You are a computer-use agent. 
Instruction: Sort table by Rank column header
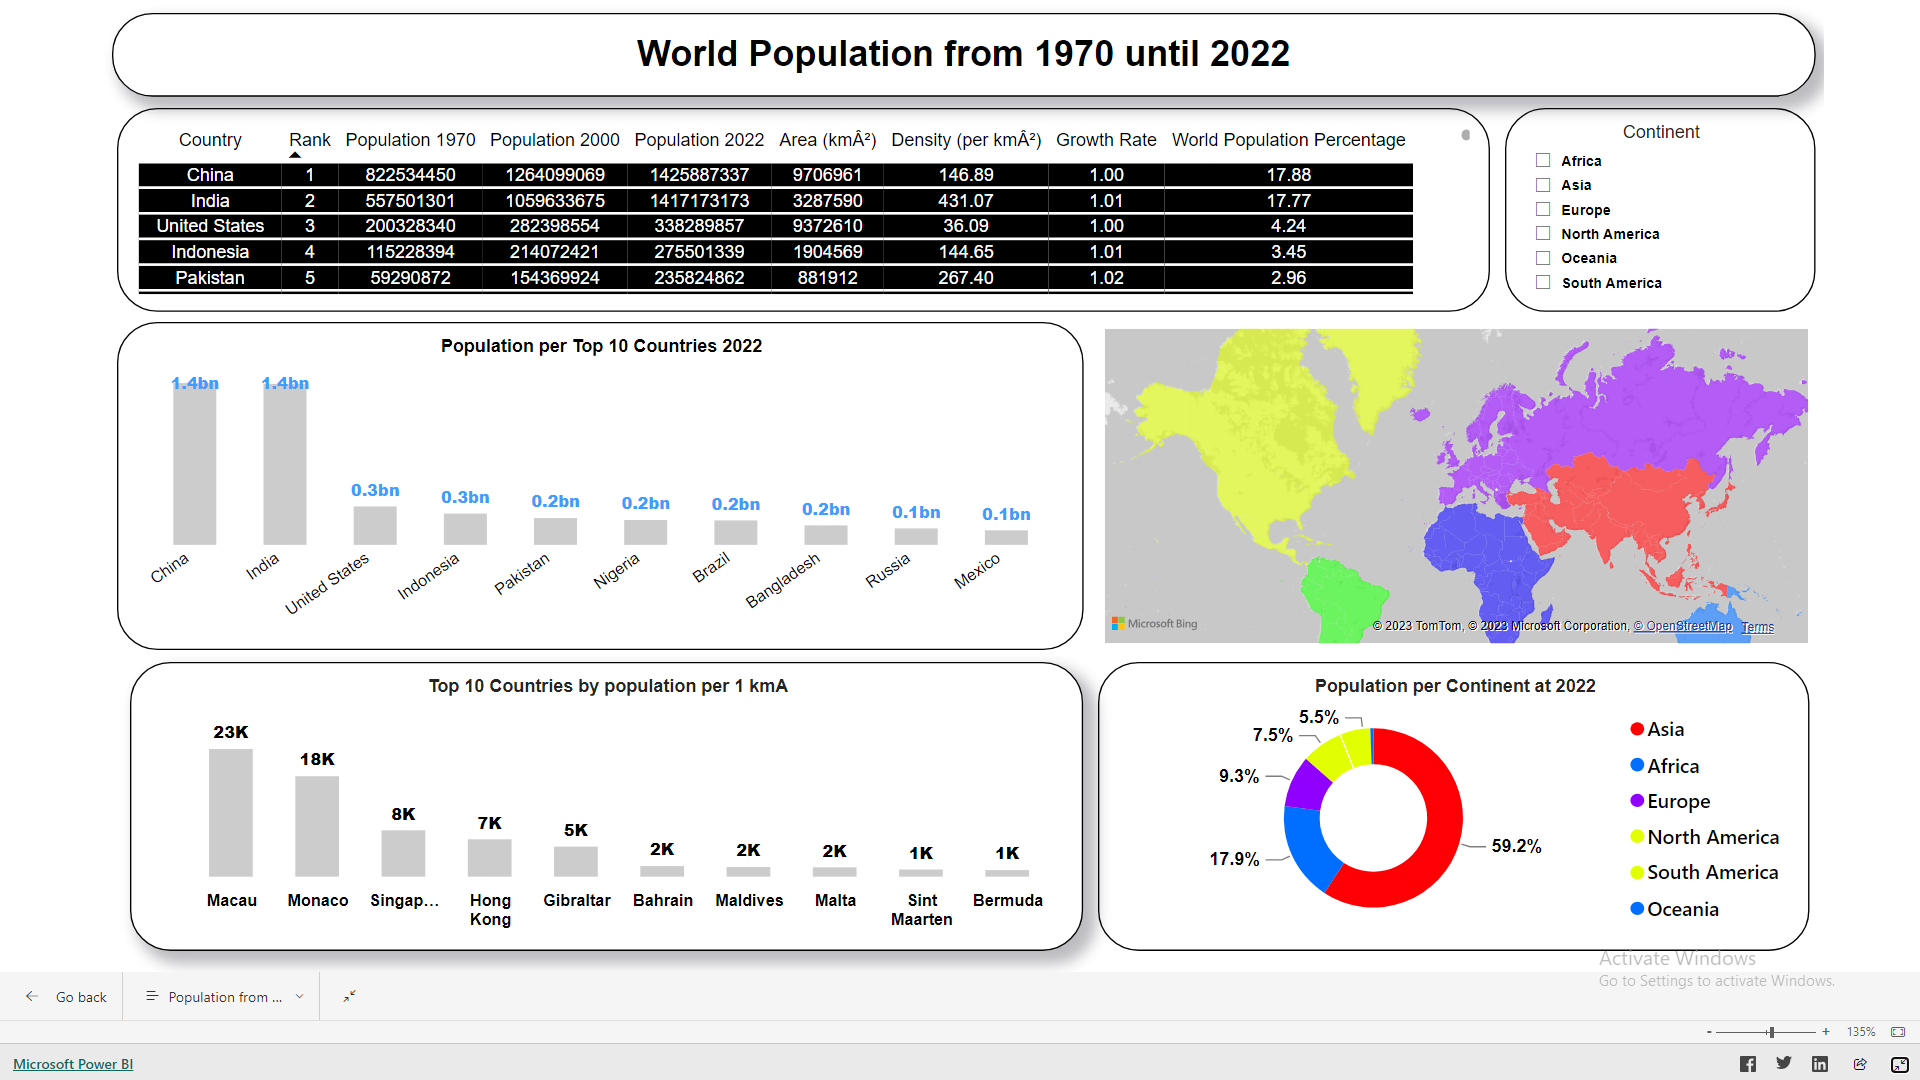pyautogui.click(x=309, y=140)
